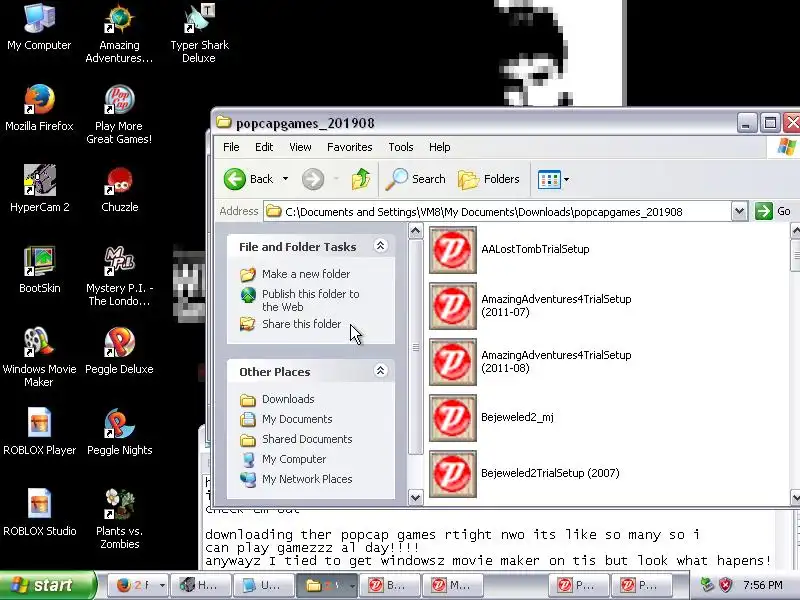Launch Mozilla Firefox desktop icon
This screenshot has height=600, width=800.
coord(39,108)
